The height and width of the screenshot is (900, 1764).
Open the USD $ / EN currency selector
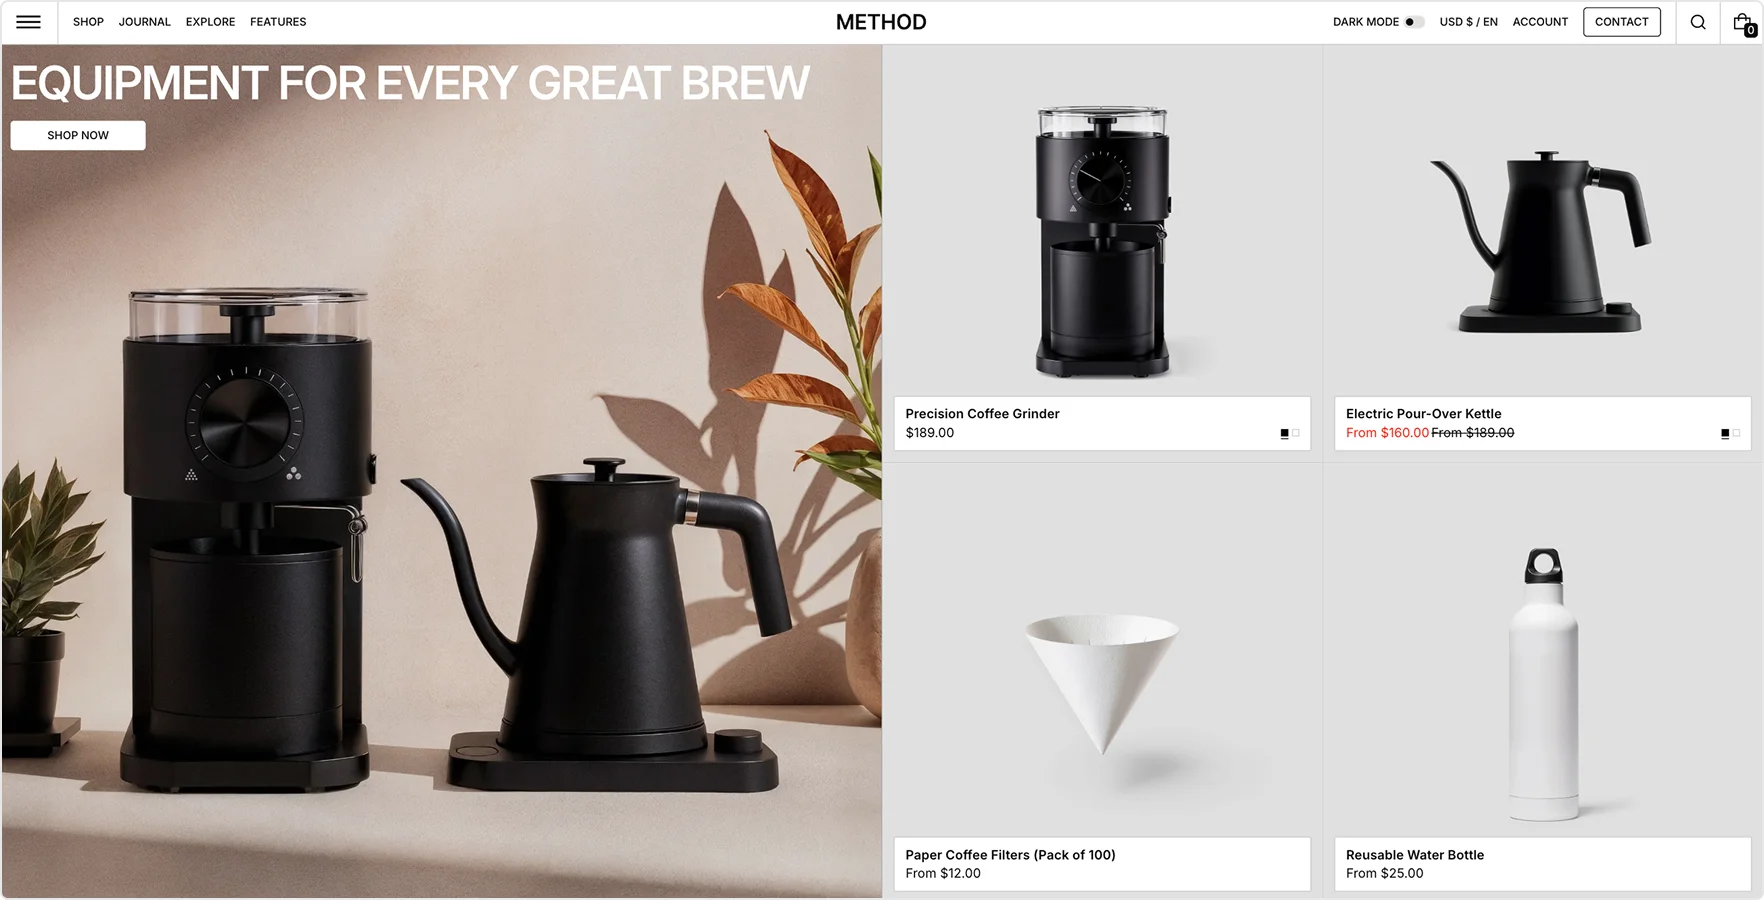[x=1468, y=22]
